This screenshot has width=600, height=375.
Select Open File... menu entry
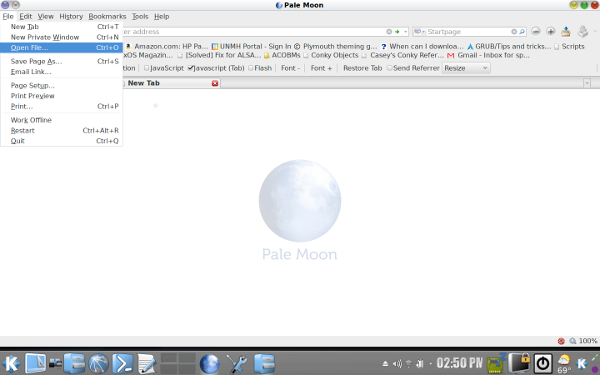[61, 47]
